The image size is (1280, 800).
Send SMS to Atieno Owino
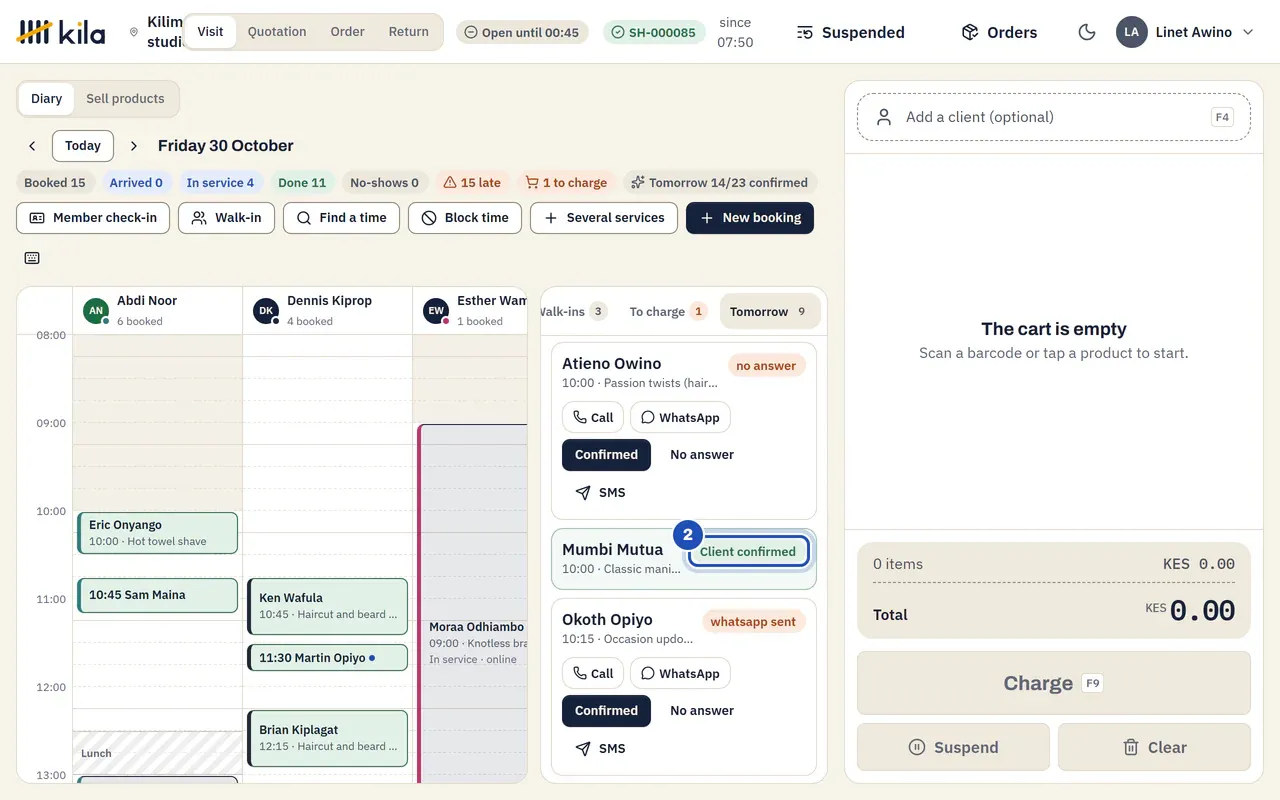tap(600, 492)
